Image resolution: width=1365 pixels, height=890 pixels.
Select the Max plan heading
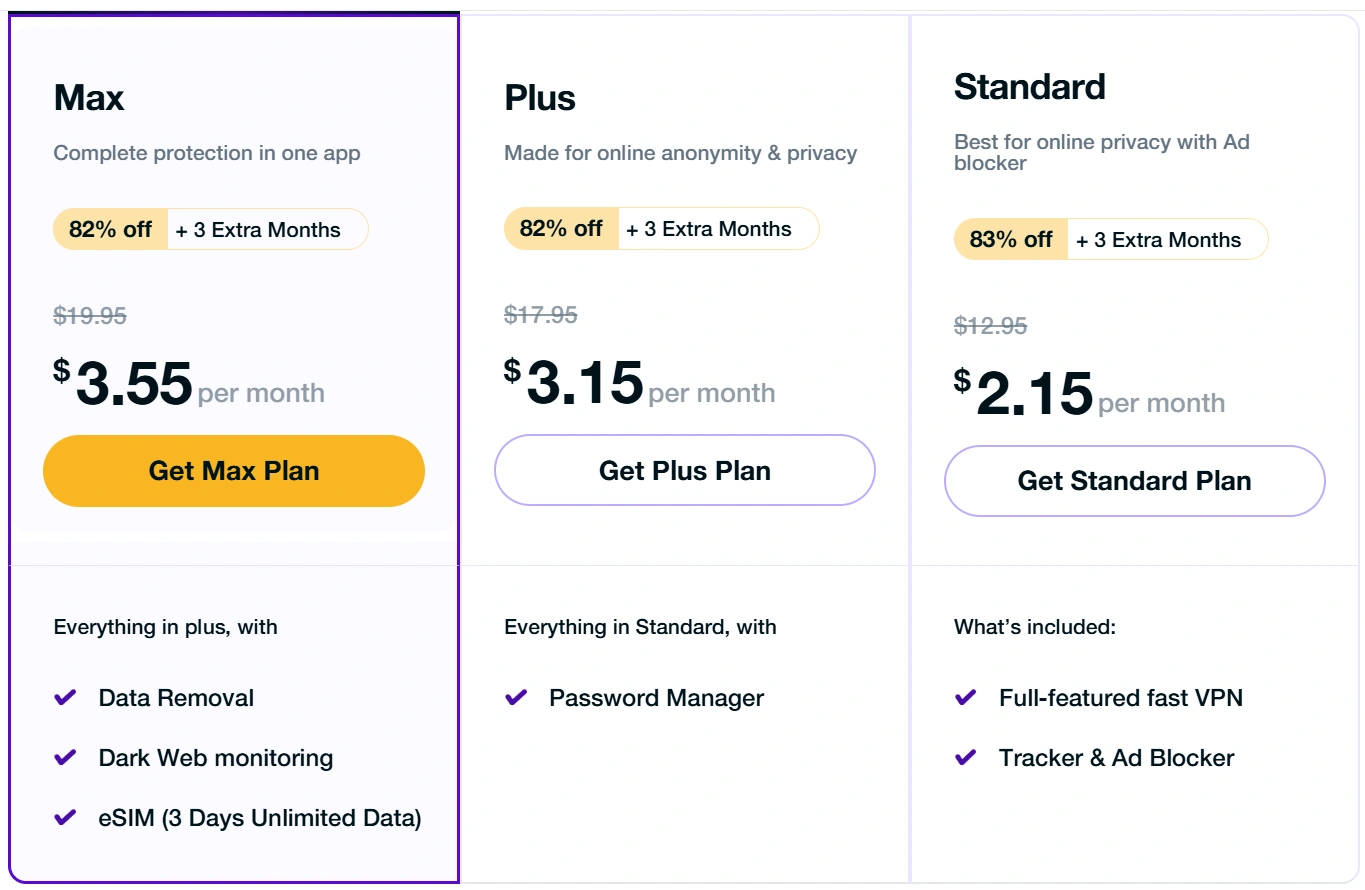[x=89, y=98]
